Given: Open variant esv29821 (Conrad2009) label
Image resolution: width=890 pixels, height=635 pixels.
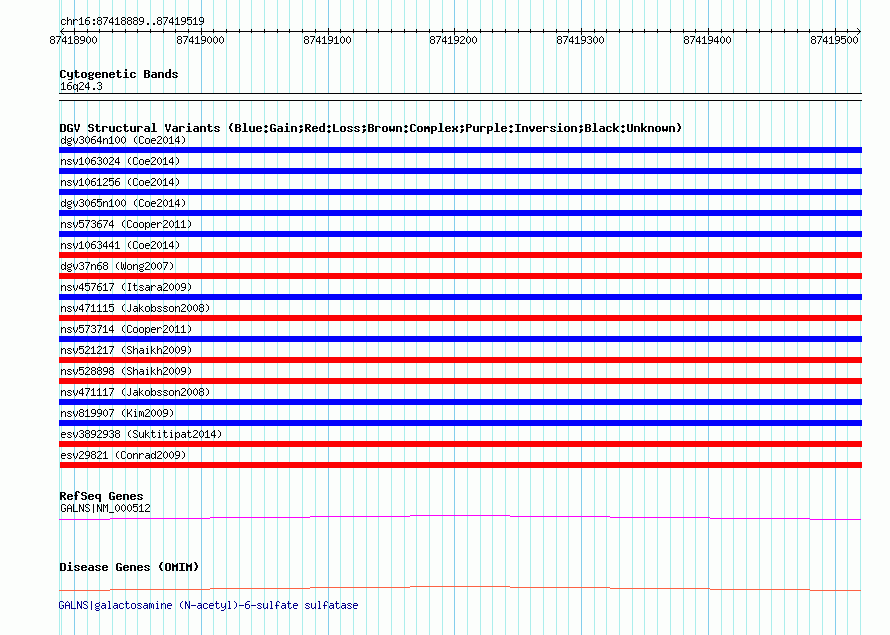Looking at the screenshot, I should click(x=123, y=455).
